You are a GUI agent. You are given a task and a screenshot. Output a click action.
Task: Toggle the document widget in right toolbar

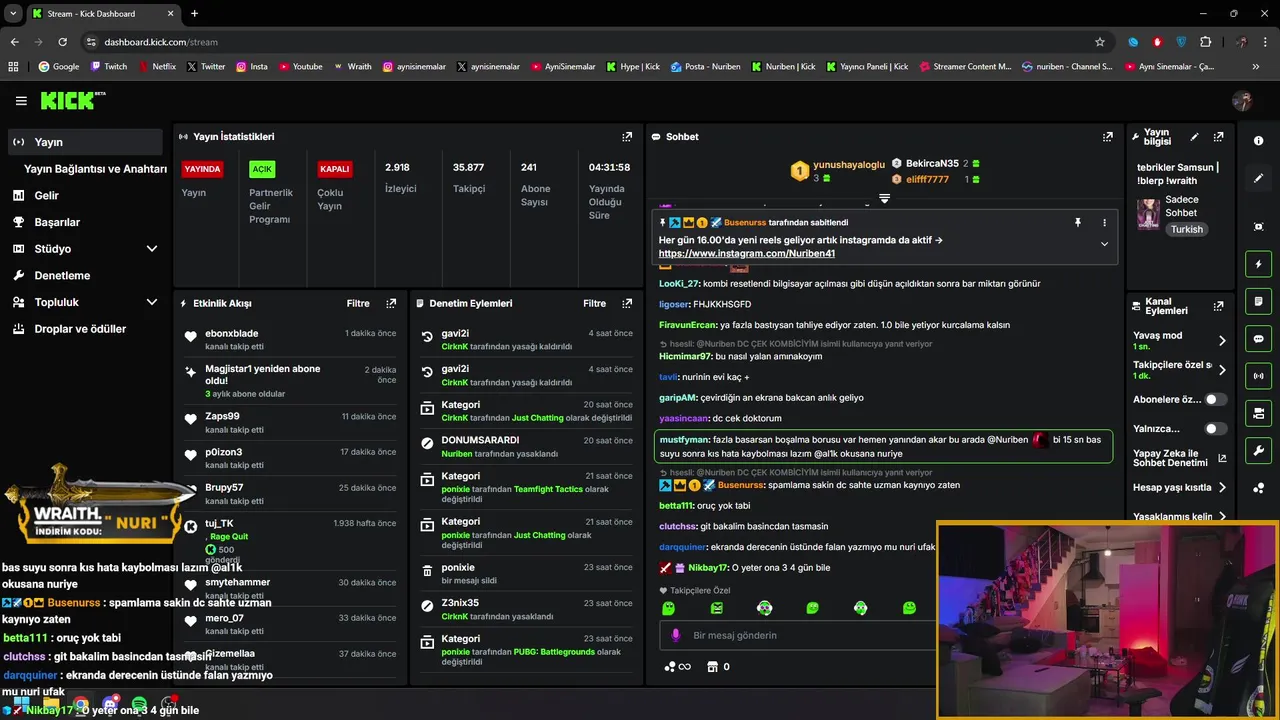point(1258,301)
